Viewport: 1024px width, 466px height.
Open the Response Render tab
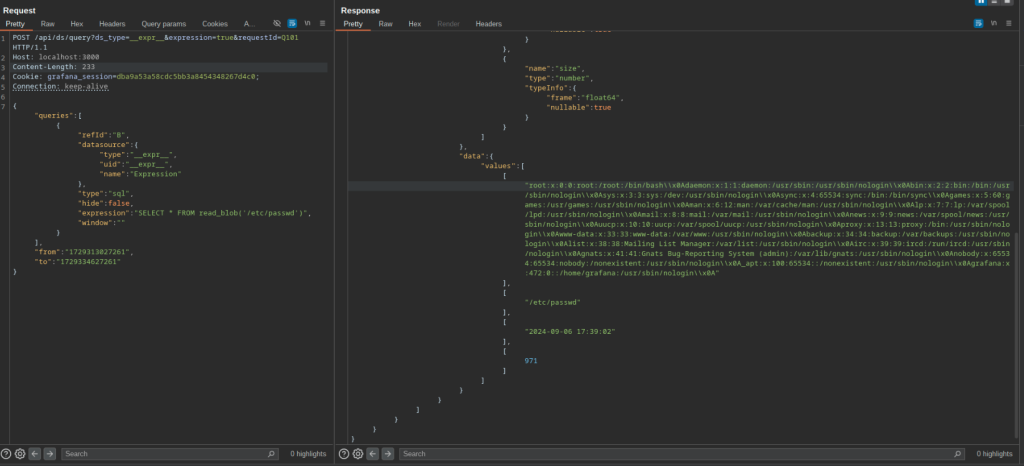pos(448,24)
